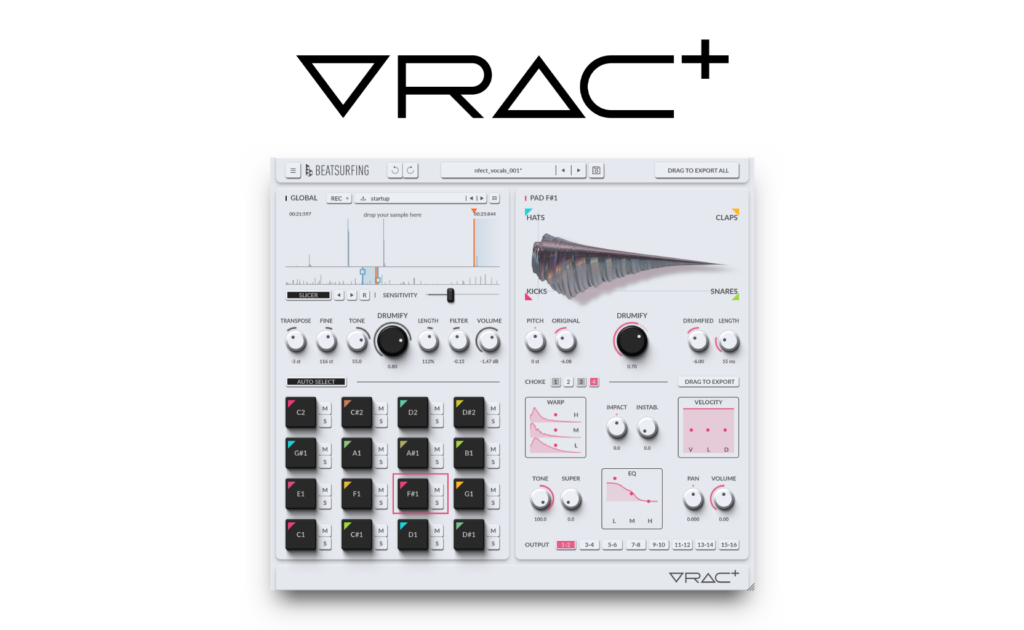Solo the G1 pad

click(493, 503)
